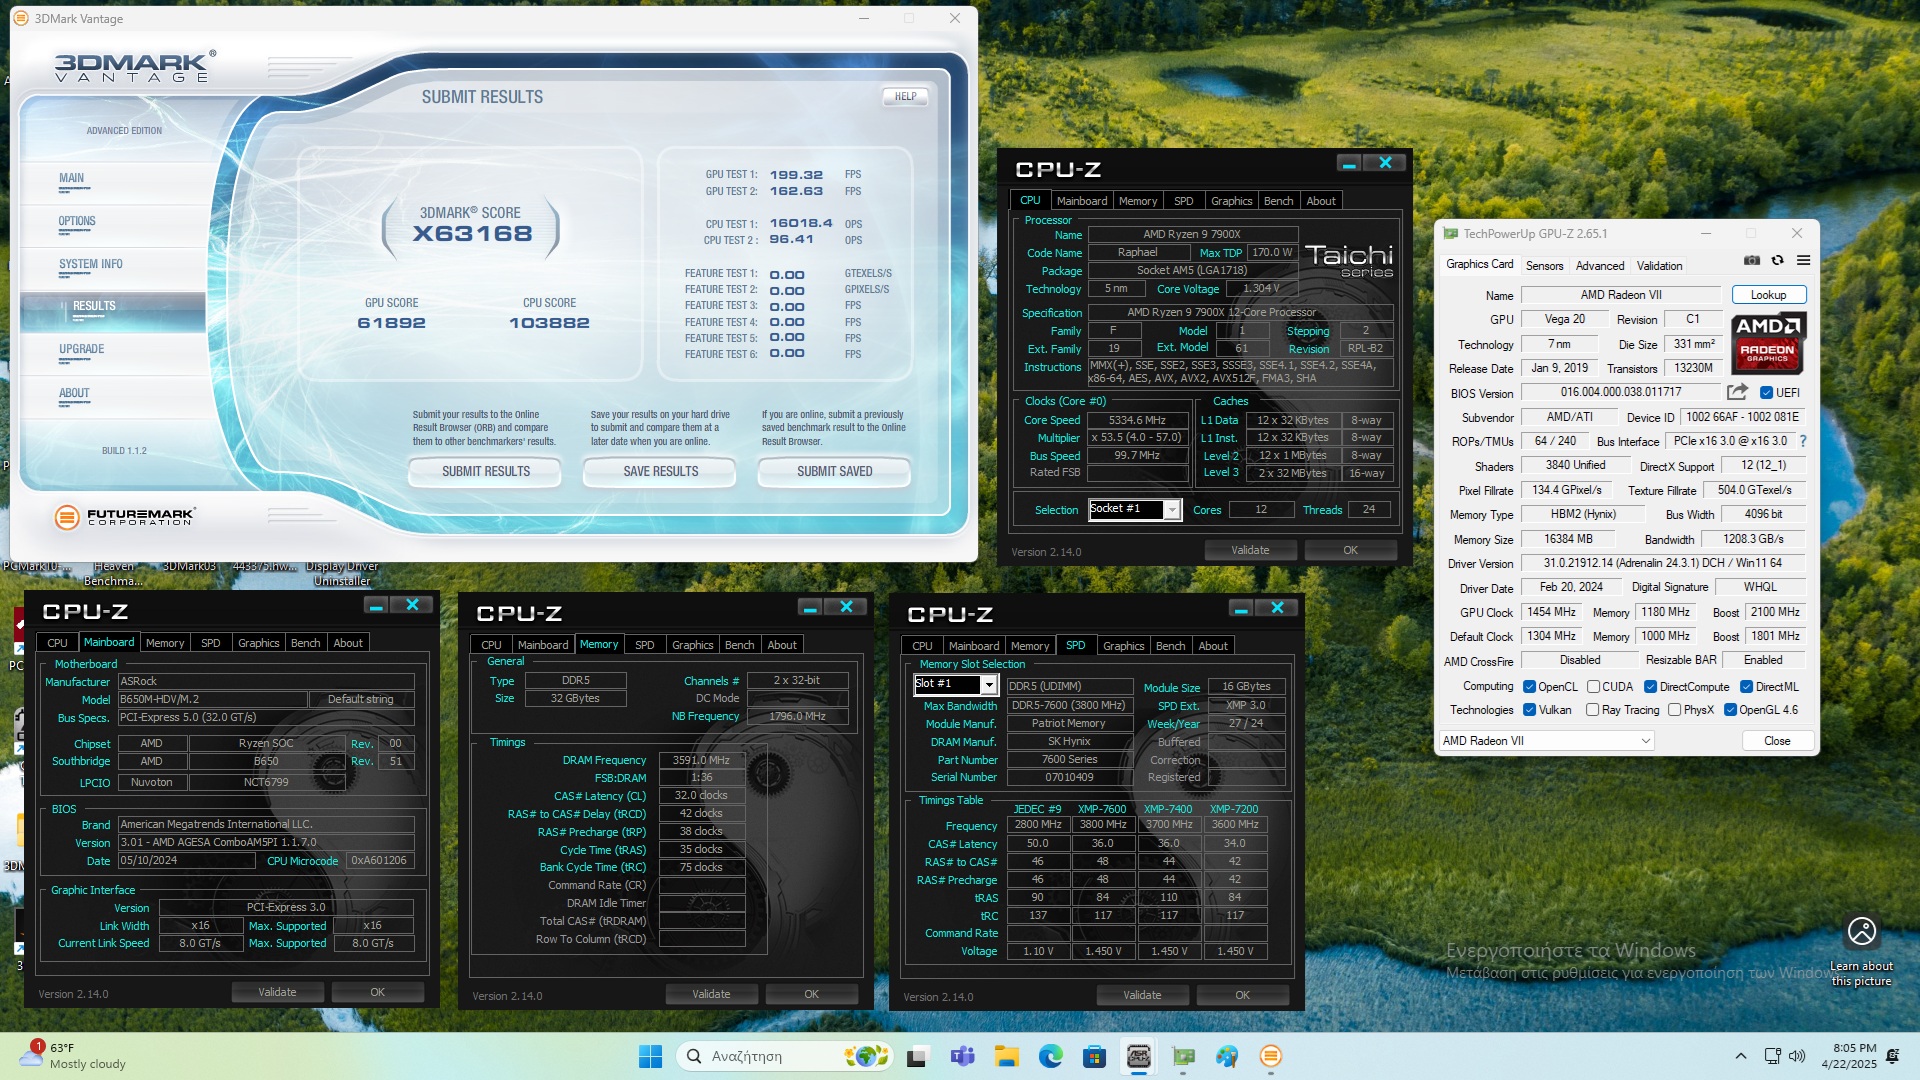
Task: Click the Lookup button in GPU-Z
Action: coord(1768,295)
